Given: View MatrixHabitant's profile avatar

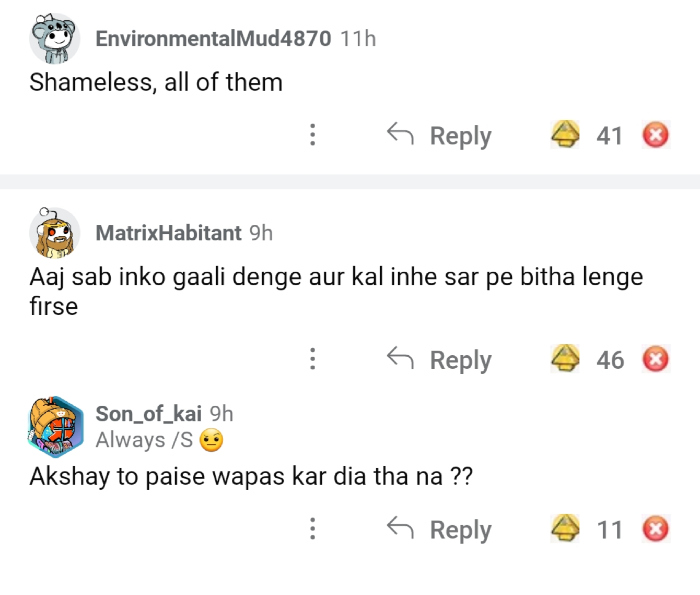Looking at the screenshot, I should tap(56, 233).
